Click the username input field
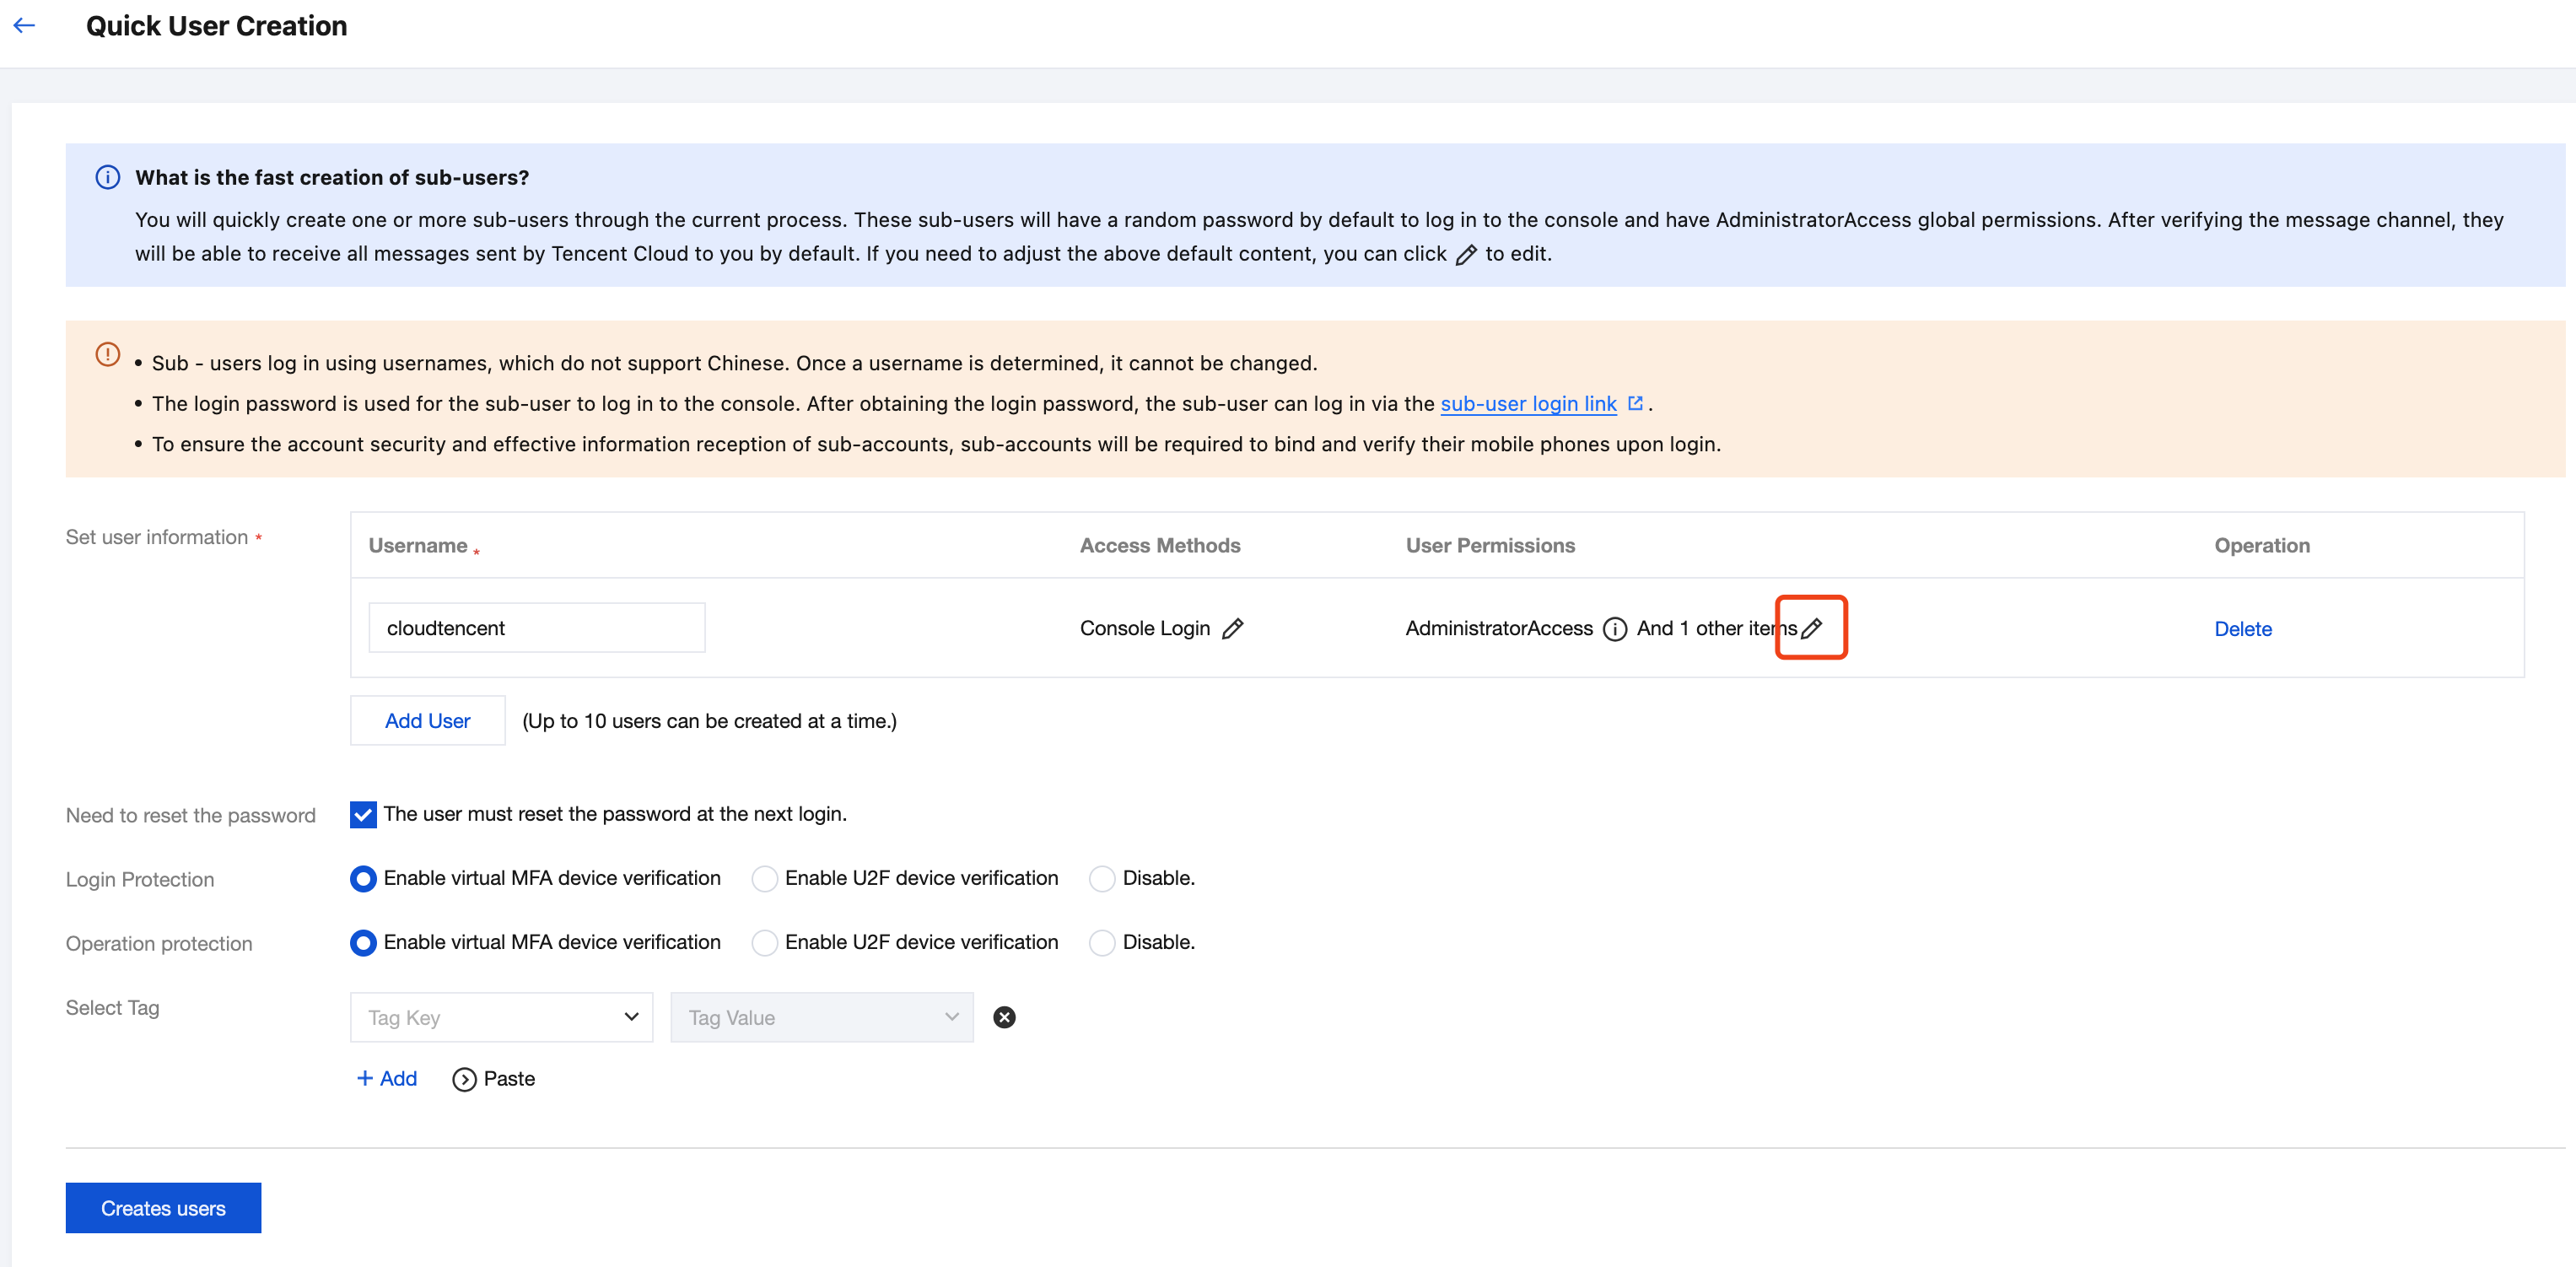This screenshot has width=2576, height=1267. click(537, 628)
